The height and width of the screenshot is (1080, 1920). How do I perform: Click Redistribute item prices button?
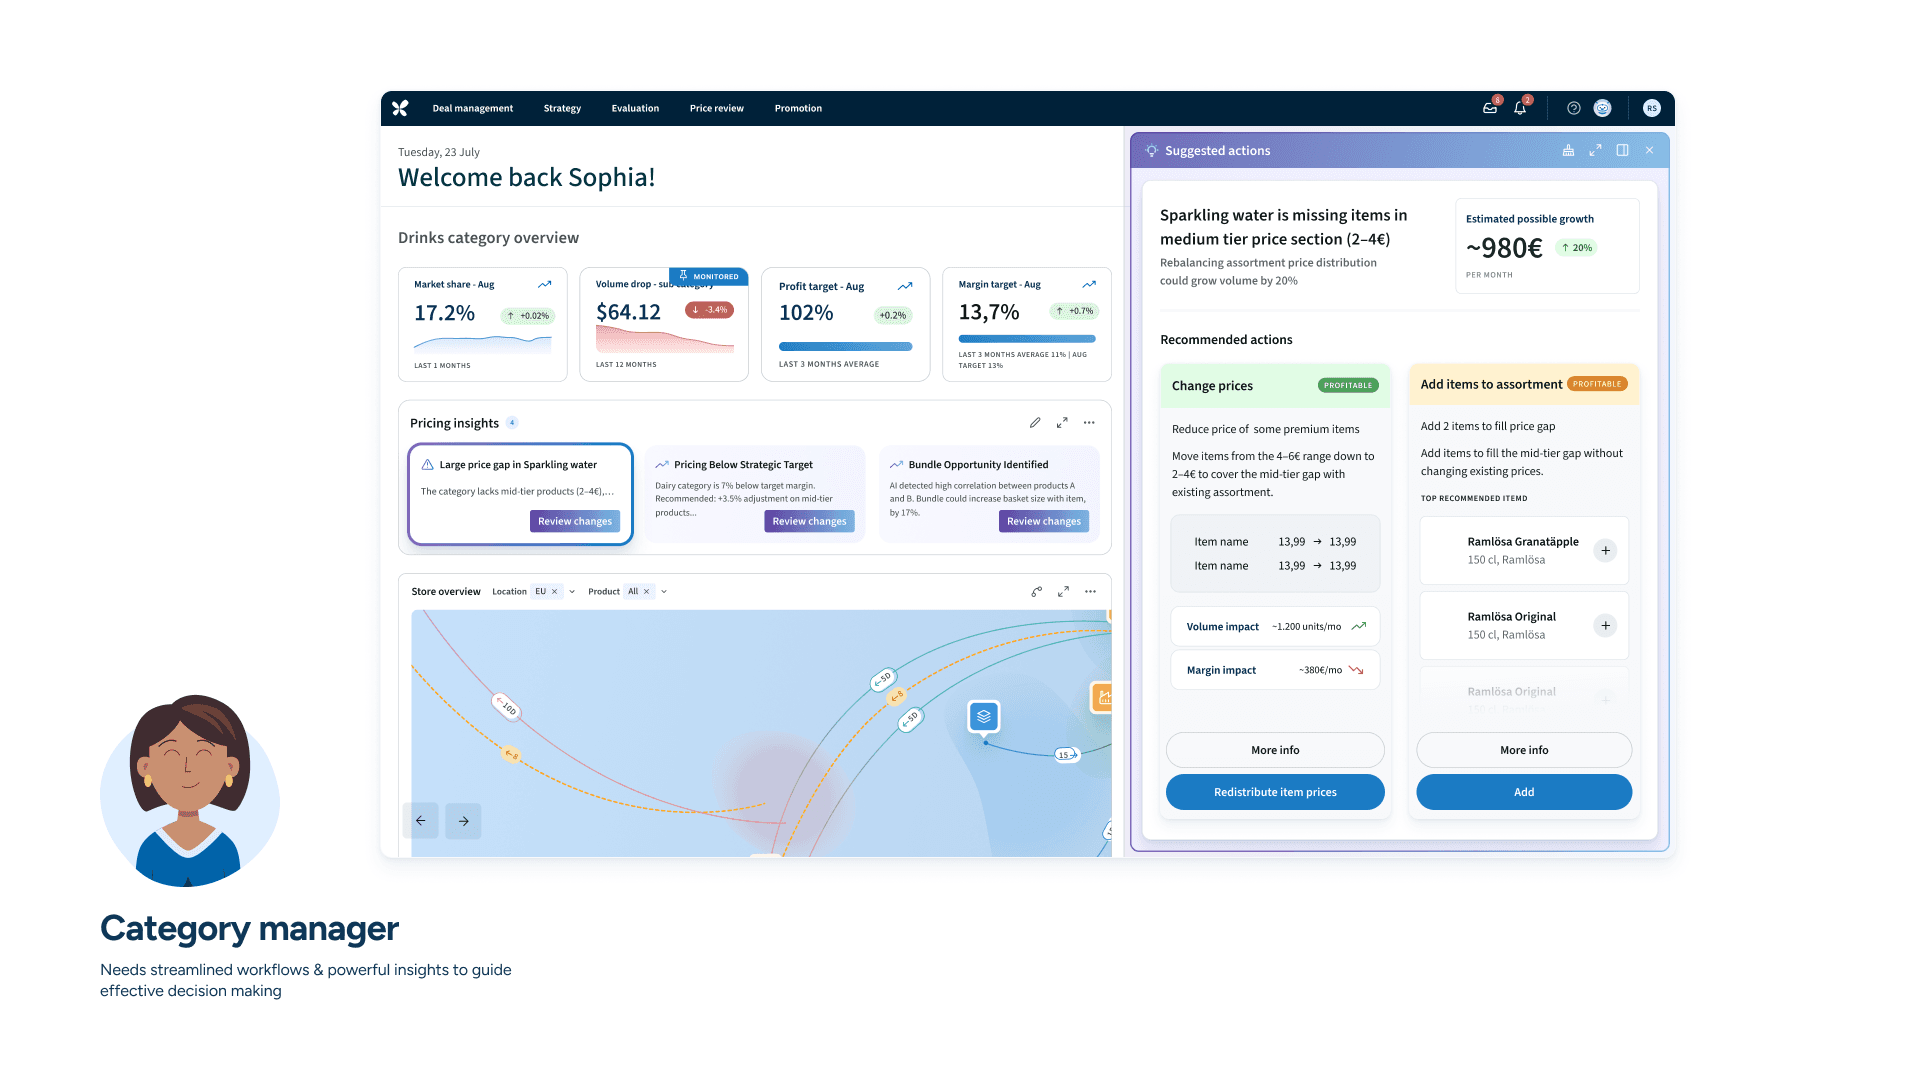click(1275, 792)
